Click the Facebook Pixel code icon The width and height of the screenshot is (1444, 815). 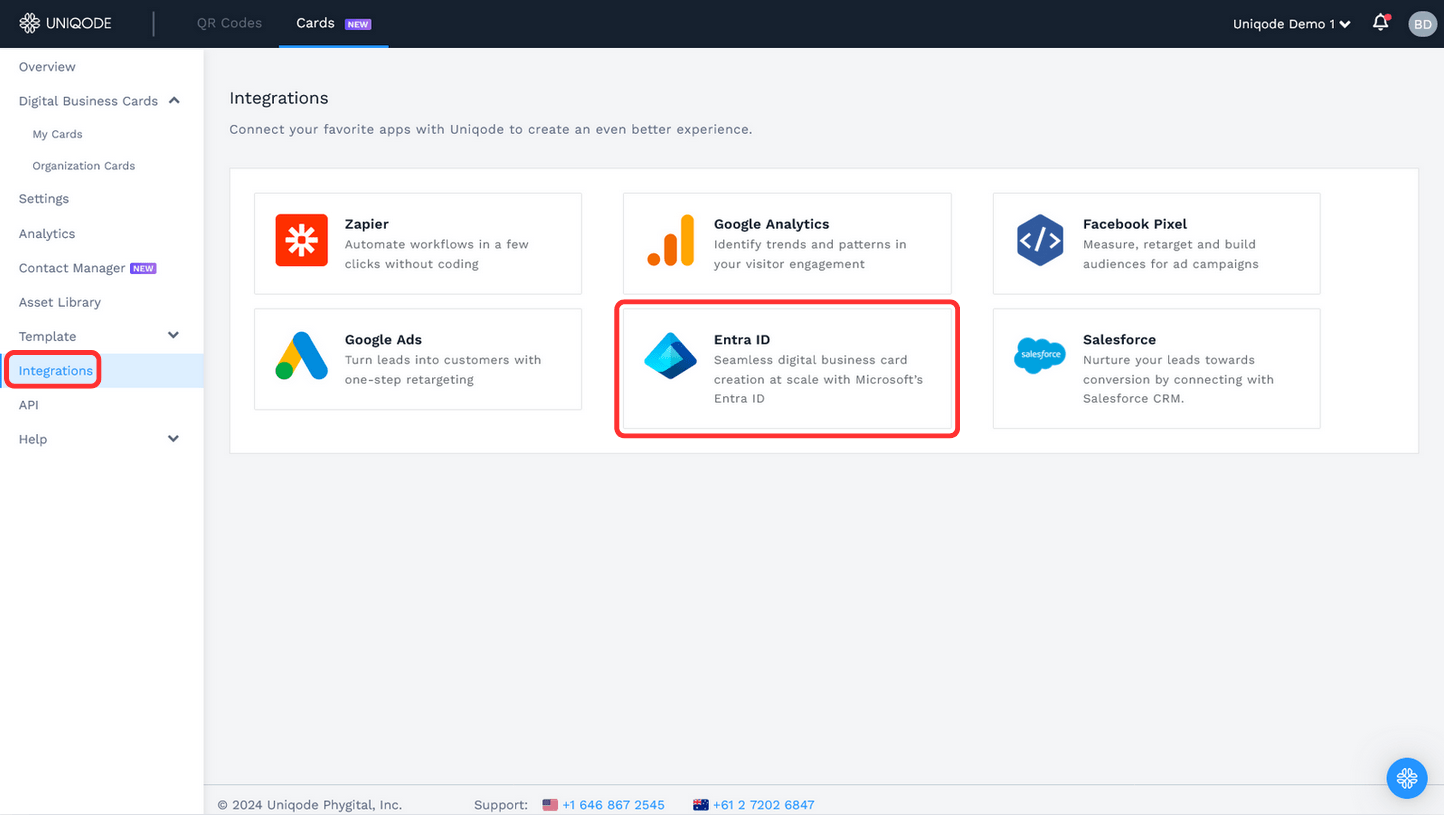tap(1040, 240)
